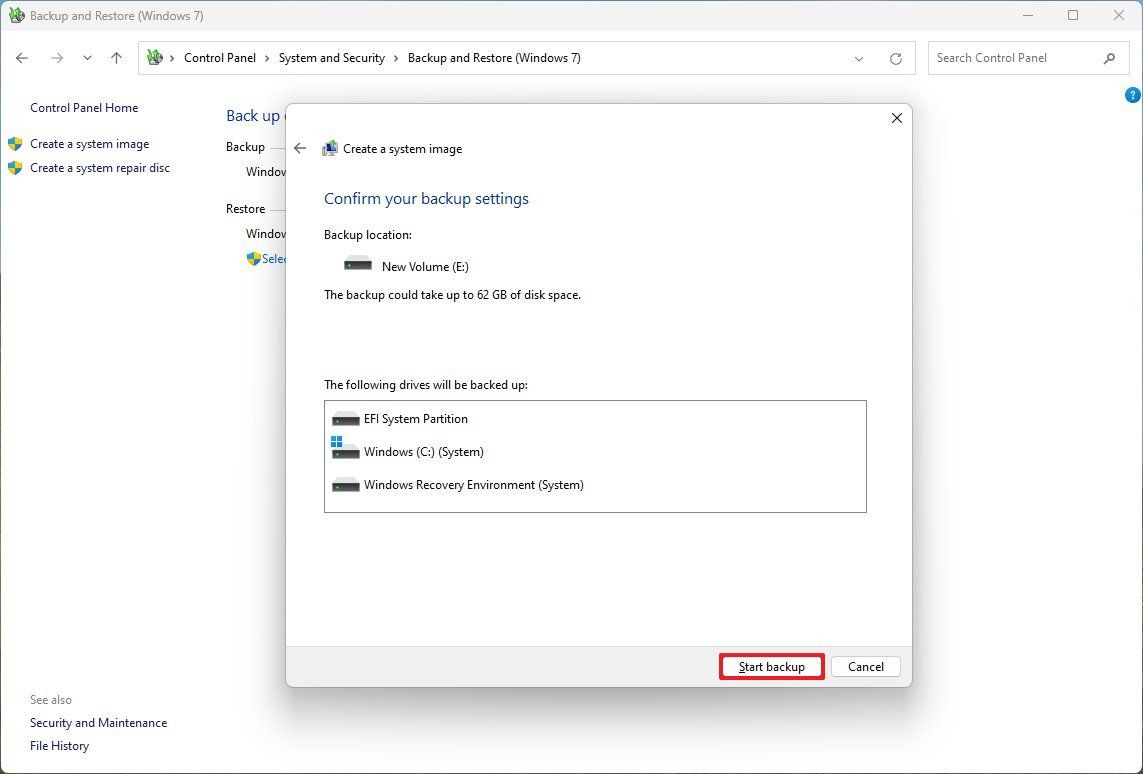
Task: Click the drive icon beside New Volume (E:)
Action: click(357, 263)
